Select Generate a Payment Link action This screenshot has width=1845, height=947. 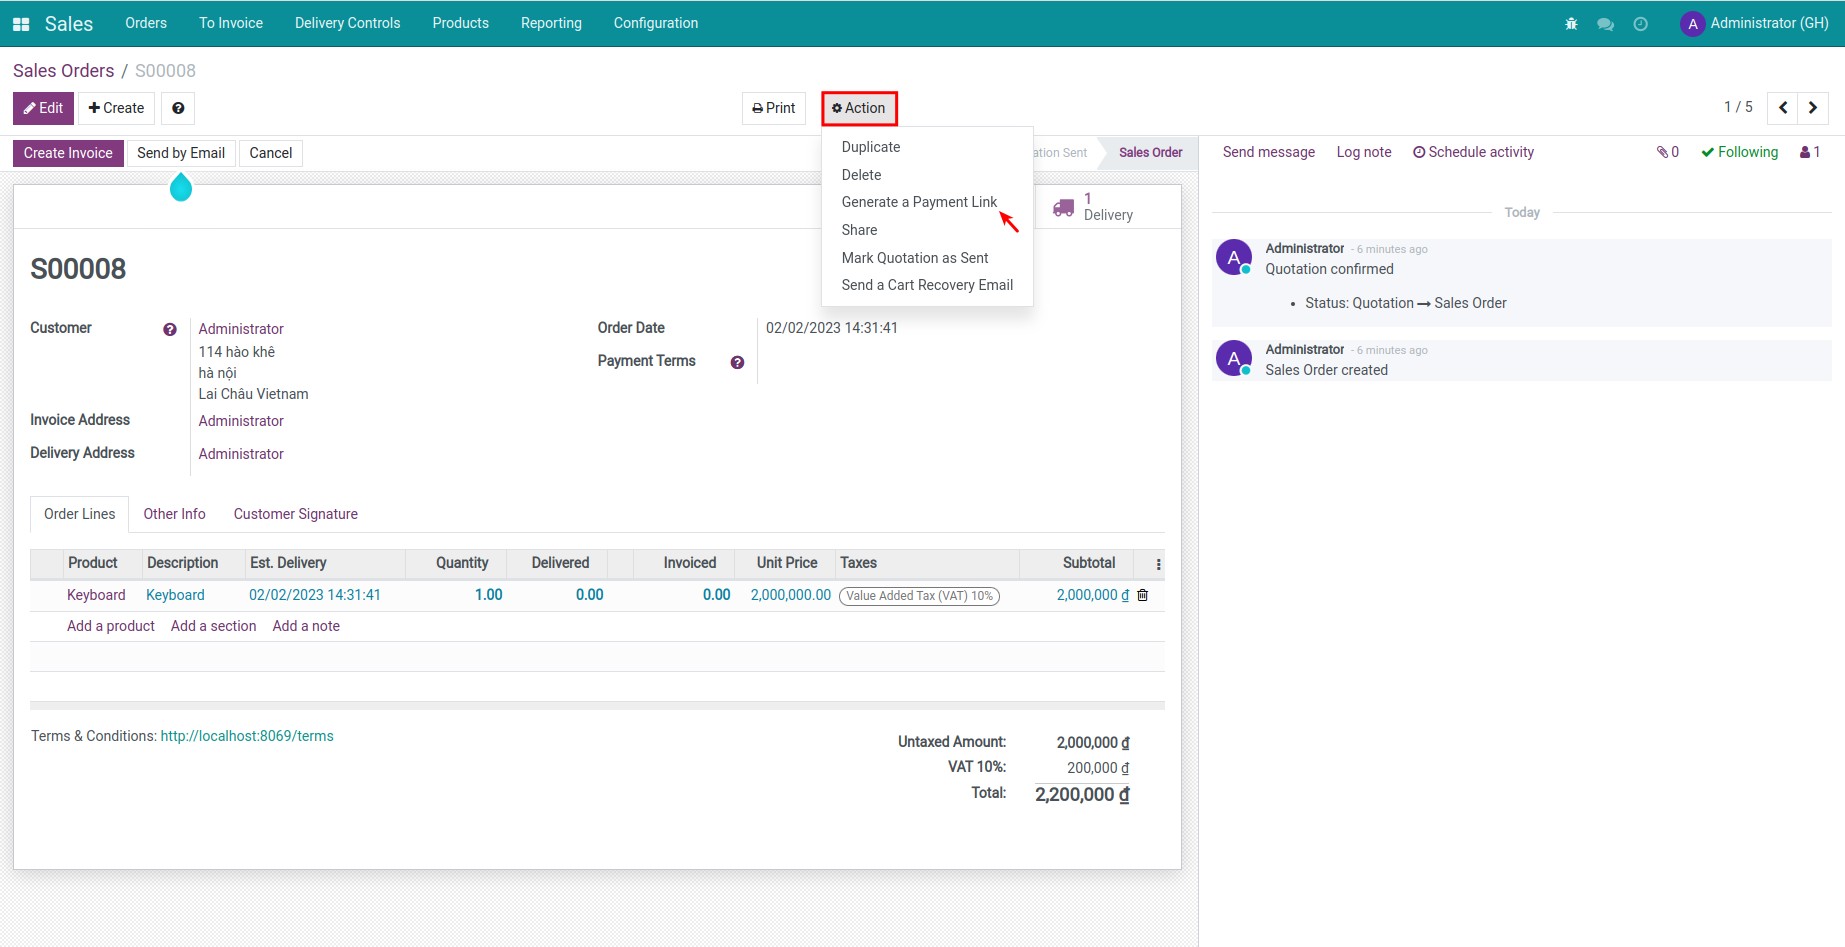(x=919, y=202)
